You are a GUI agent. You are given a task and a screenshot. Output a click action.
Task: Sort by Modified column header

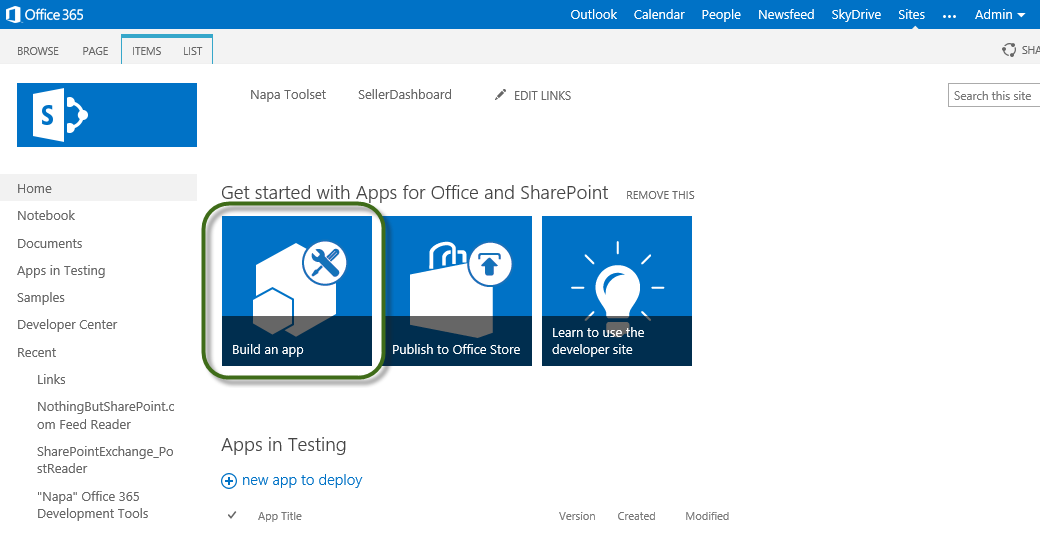click(707, 516)
